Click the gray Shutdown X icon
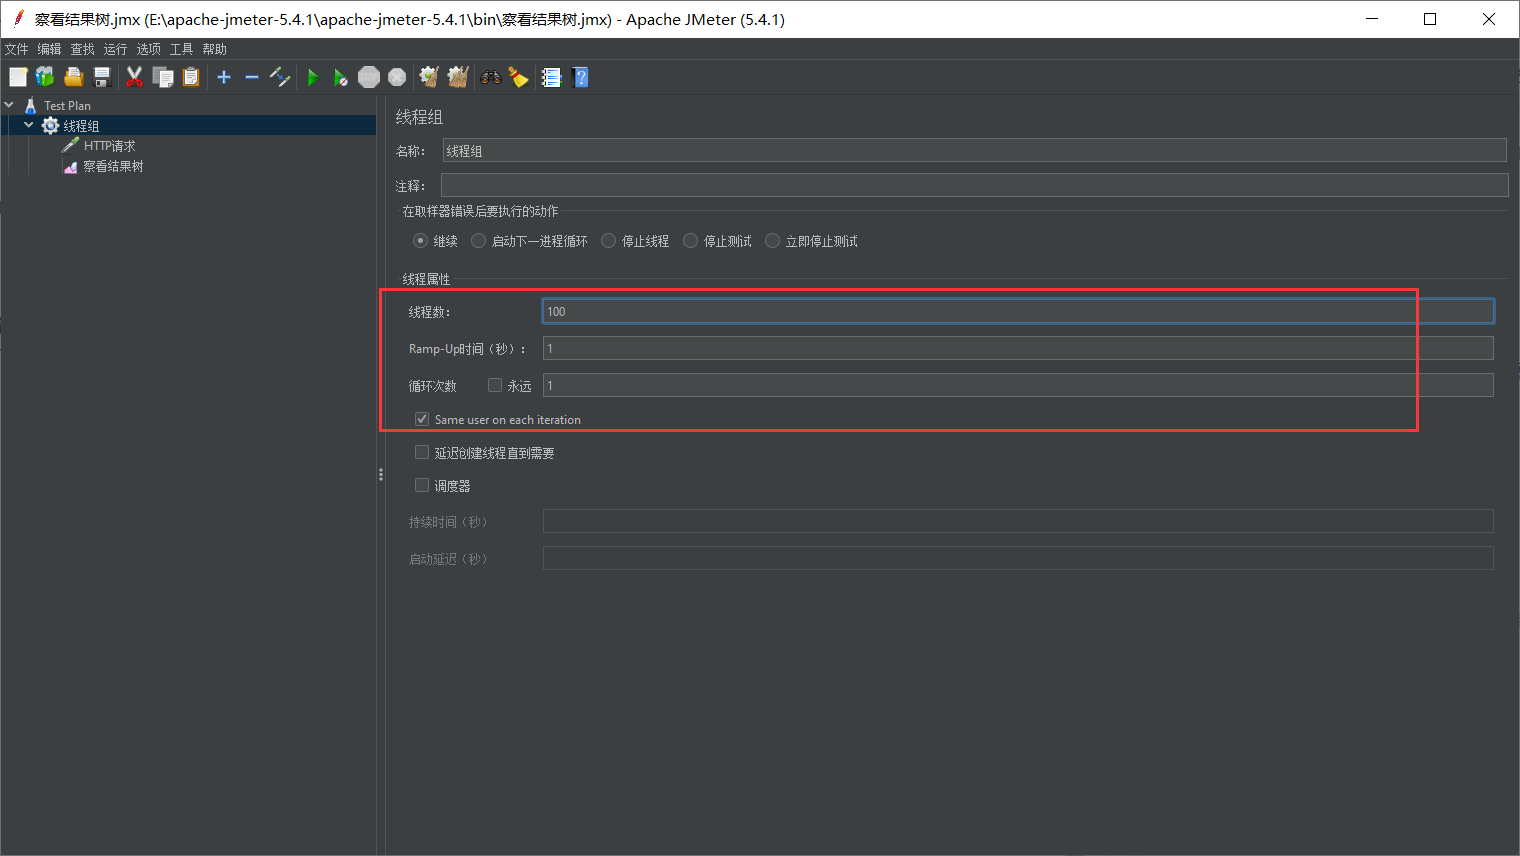Image resolution: width=1520 pixels, height=856 pixels. (x=397, y=77)
